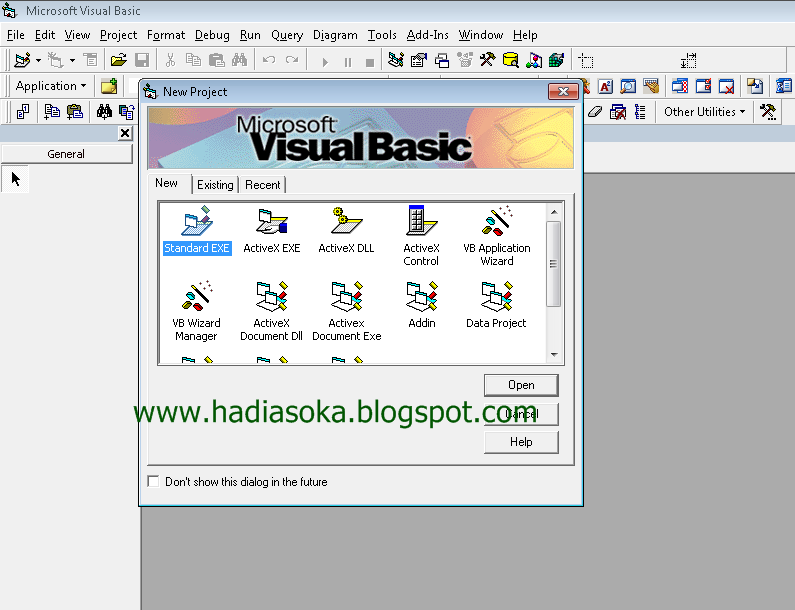Open the Add Form dropdown arrow
This screenshot has height=610, width=795.
[73, 60]
